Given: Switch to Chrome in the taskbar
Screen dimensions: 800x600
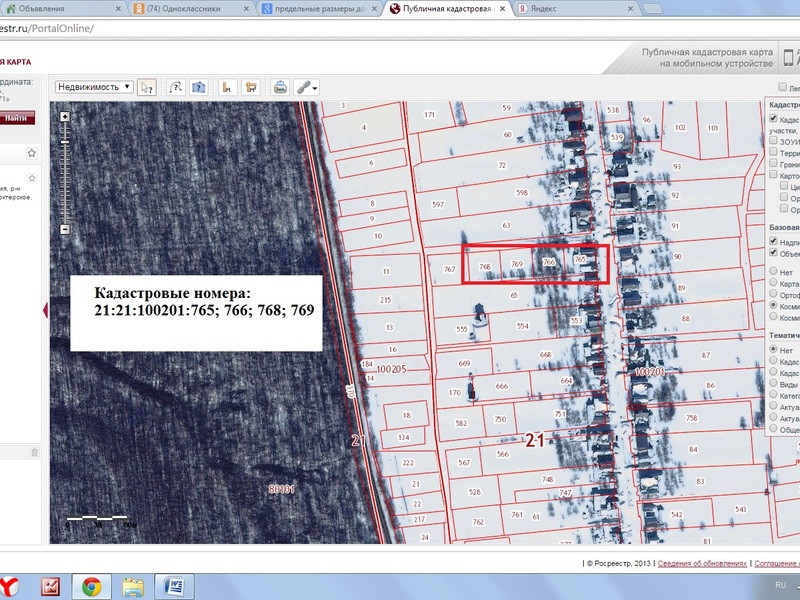Looking at the screenshot, I should pos(92,587).
